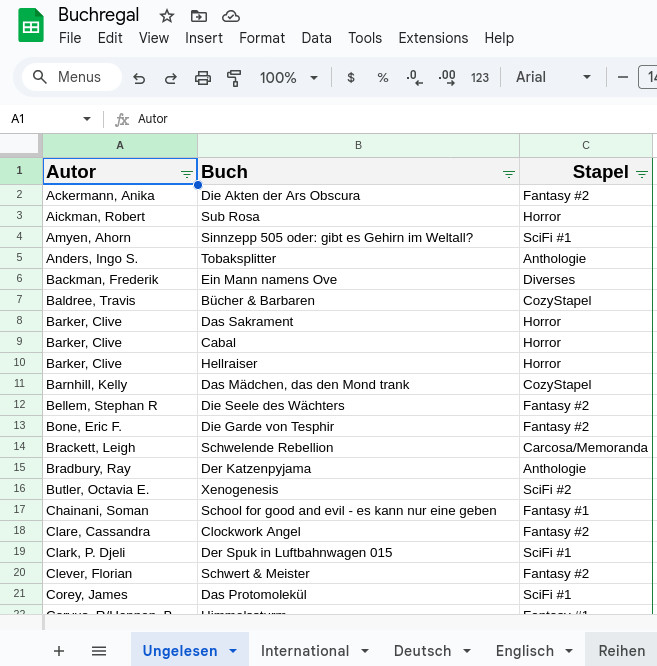This screenshot has width=657, height=666.
Task: Add a new sheet with plus button
Action: click(59, 651)
